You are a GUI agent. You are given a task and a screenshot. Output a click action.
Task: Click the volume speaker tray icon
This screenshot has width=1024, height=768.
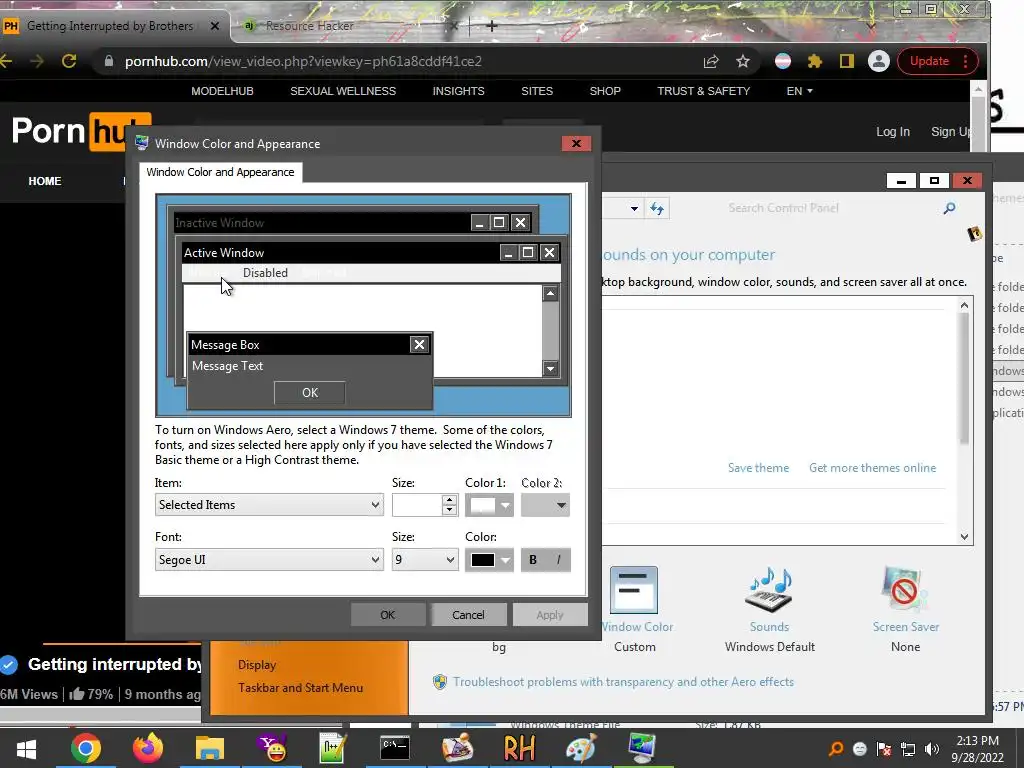tap(932, 749)
